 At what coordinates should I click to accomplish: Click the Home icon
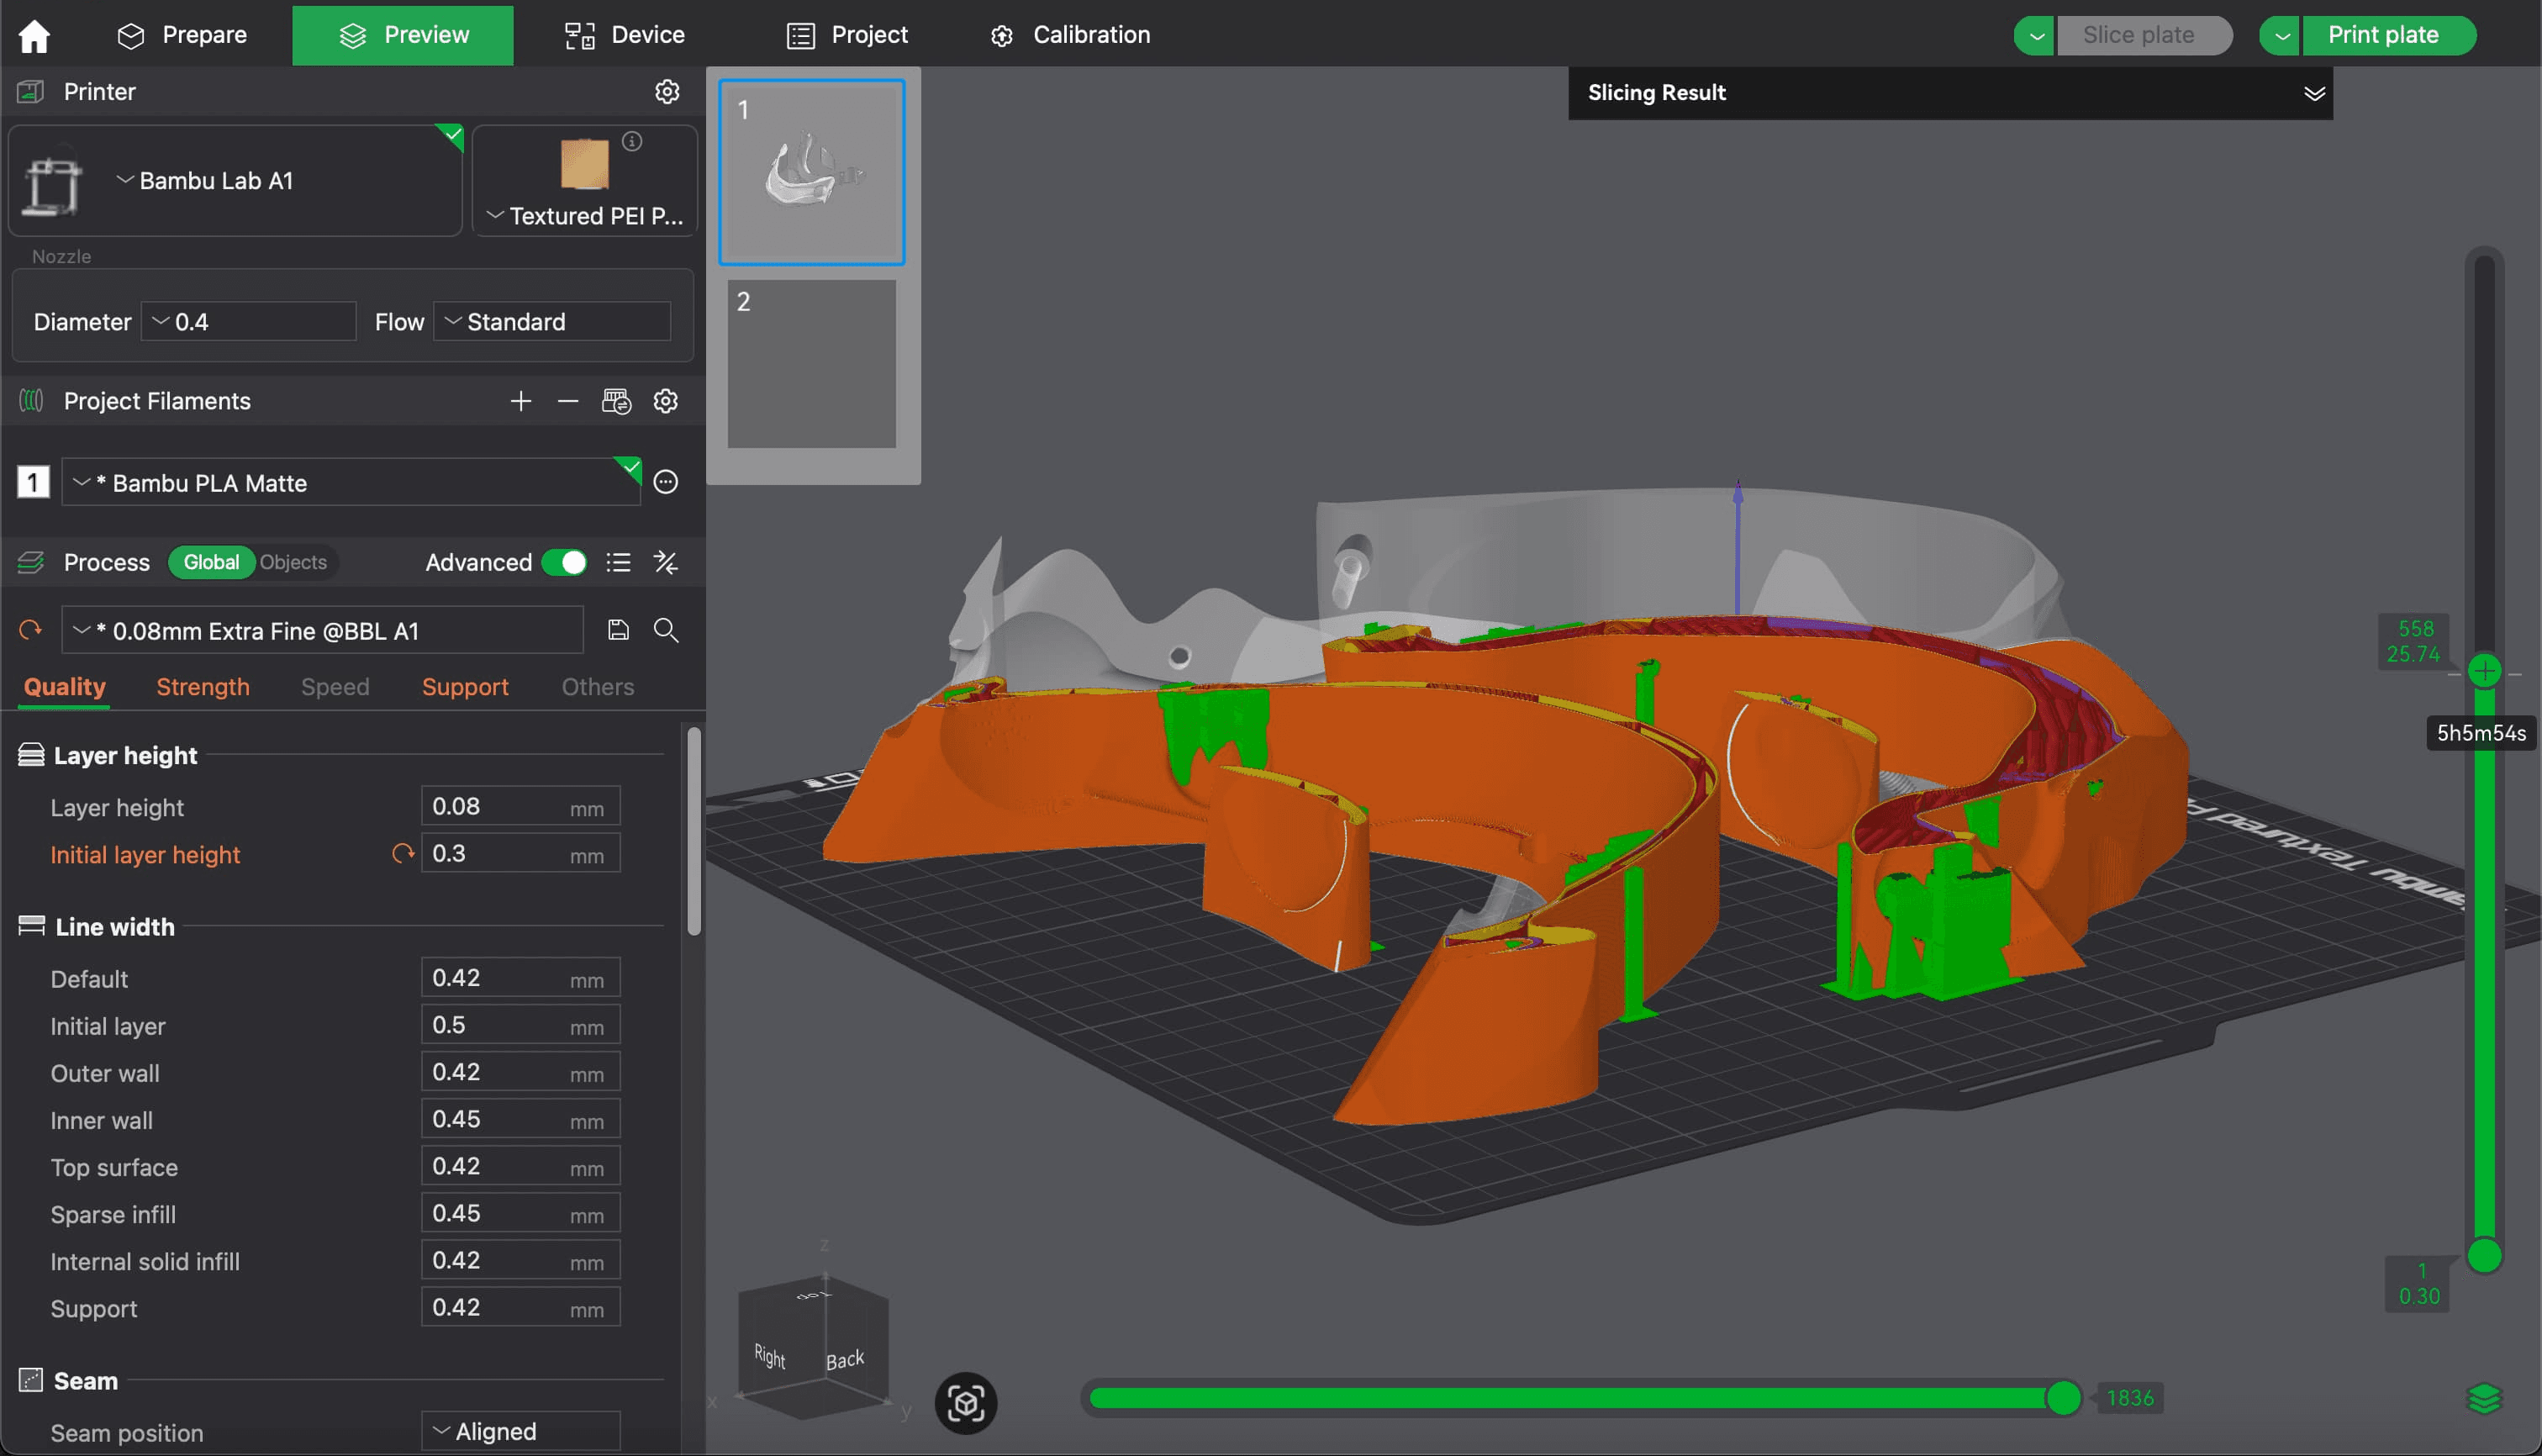(34, 35)
